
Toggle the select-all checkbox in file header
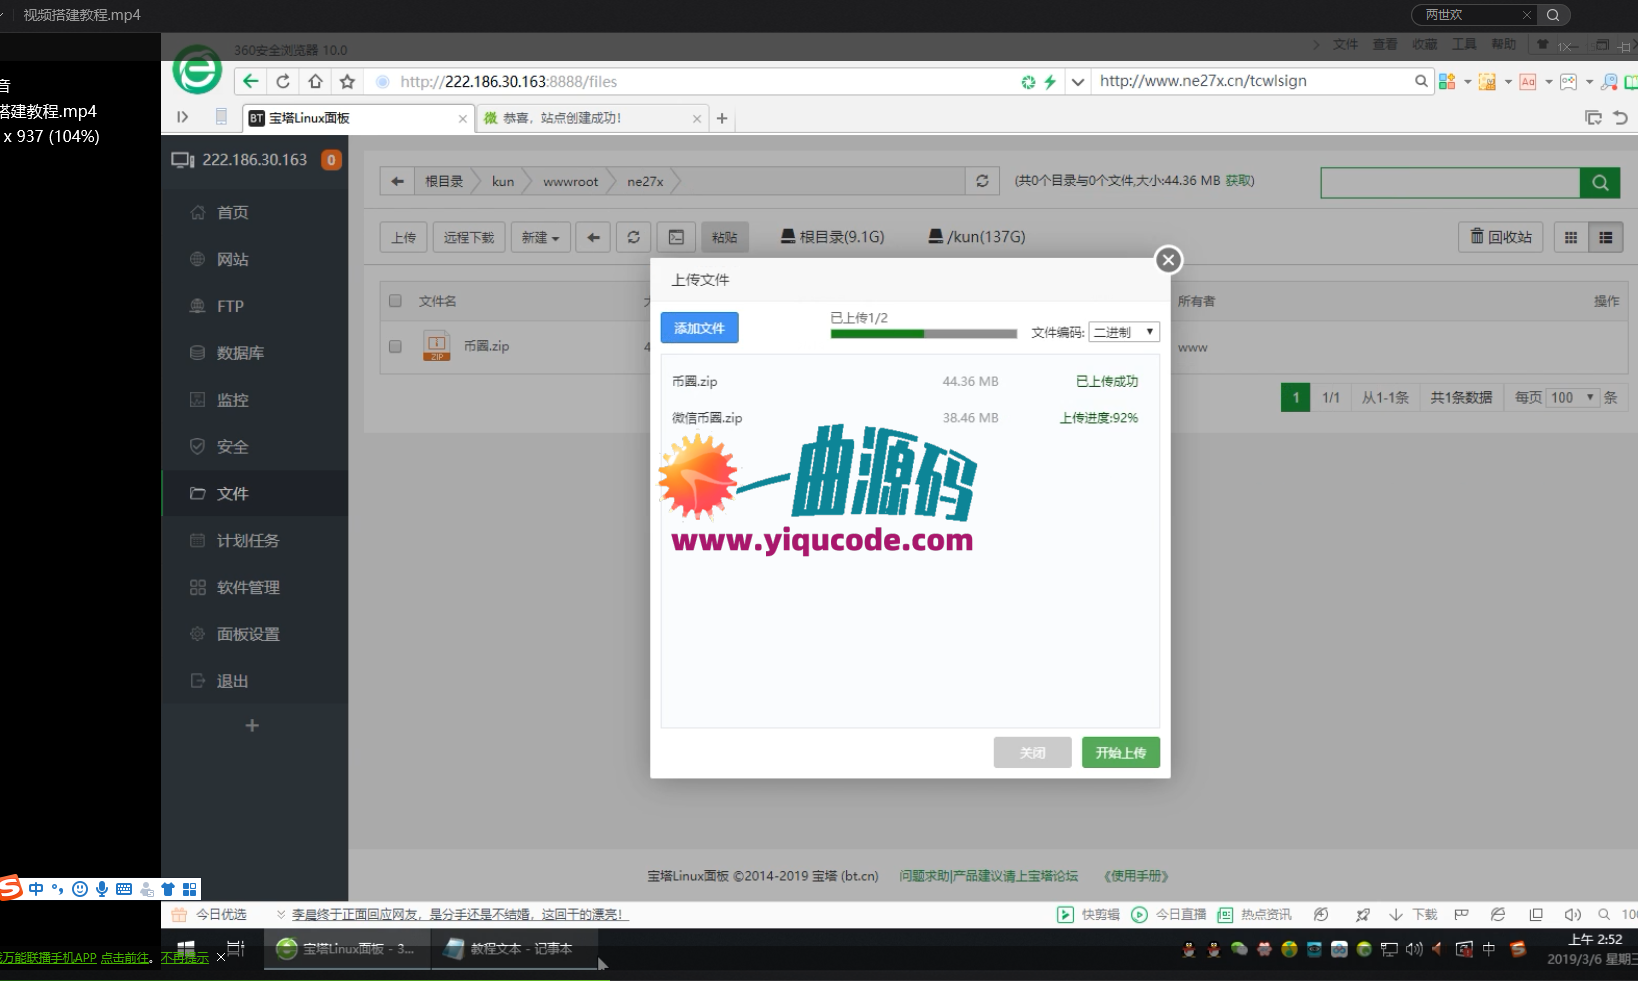395,301
